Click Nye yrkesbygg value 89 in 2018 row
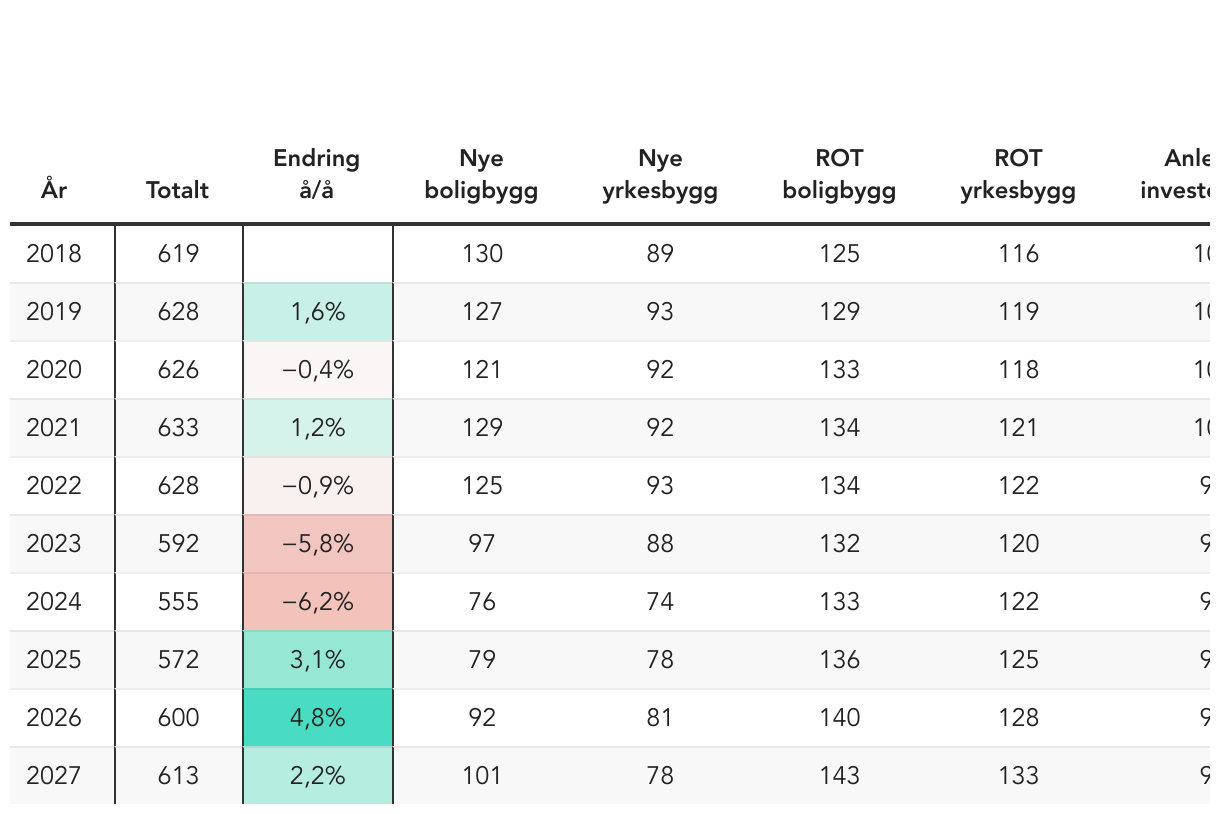This screenshot has width=1220, height=814. pos(660,254)
